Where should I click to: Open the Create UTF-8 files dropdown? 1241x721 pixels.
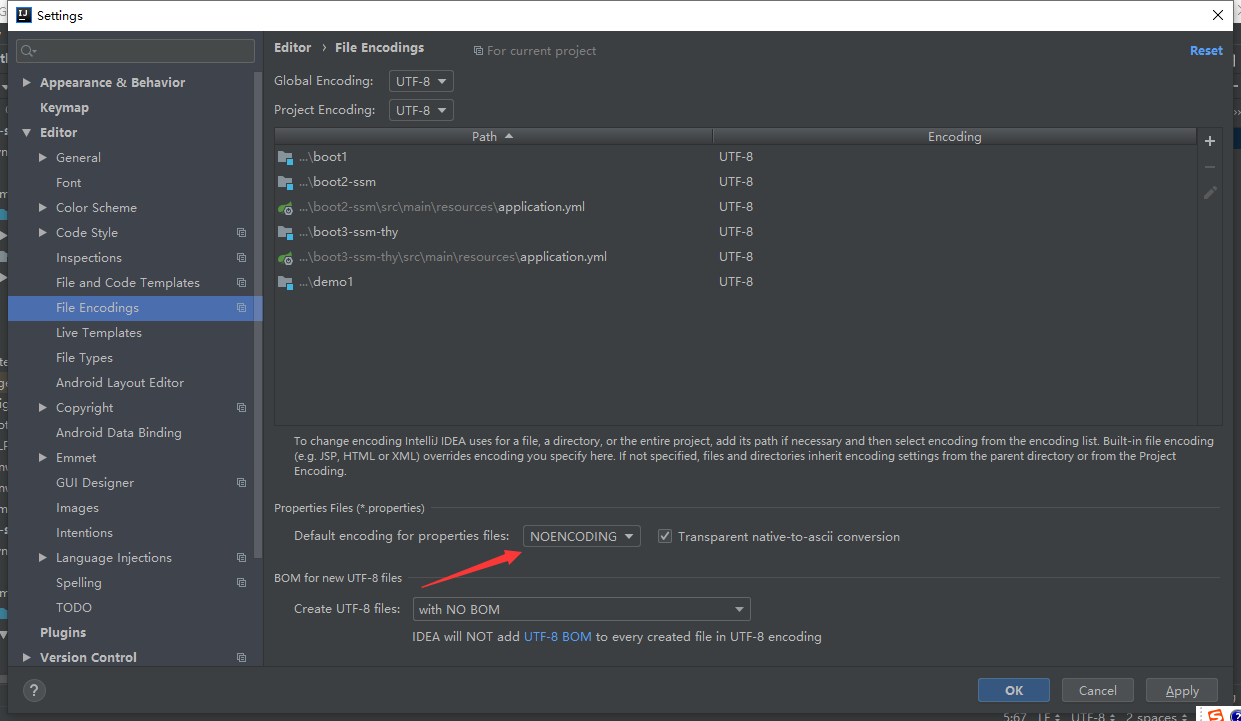[581, 609]
